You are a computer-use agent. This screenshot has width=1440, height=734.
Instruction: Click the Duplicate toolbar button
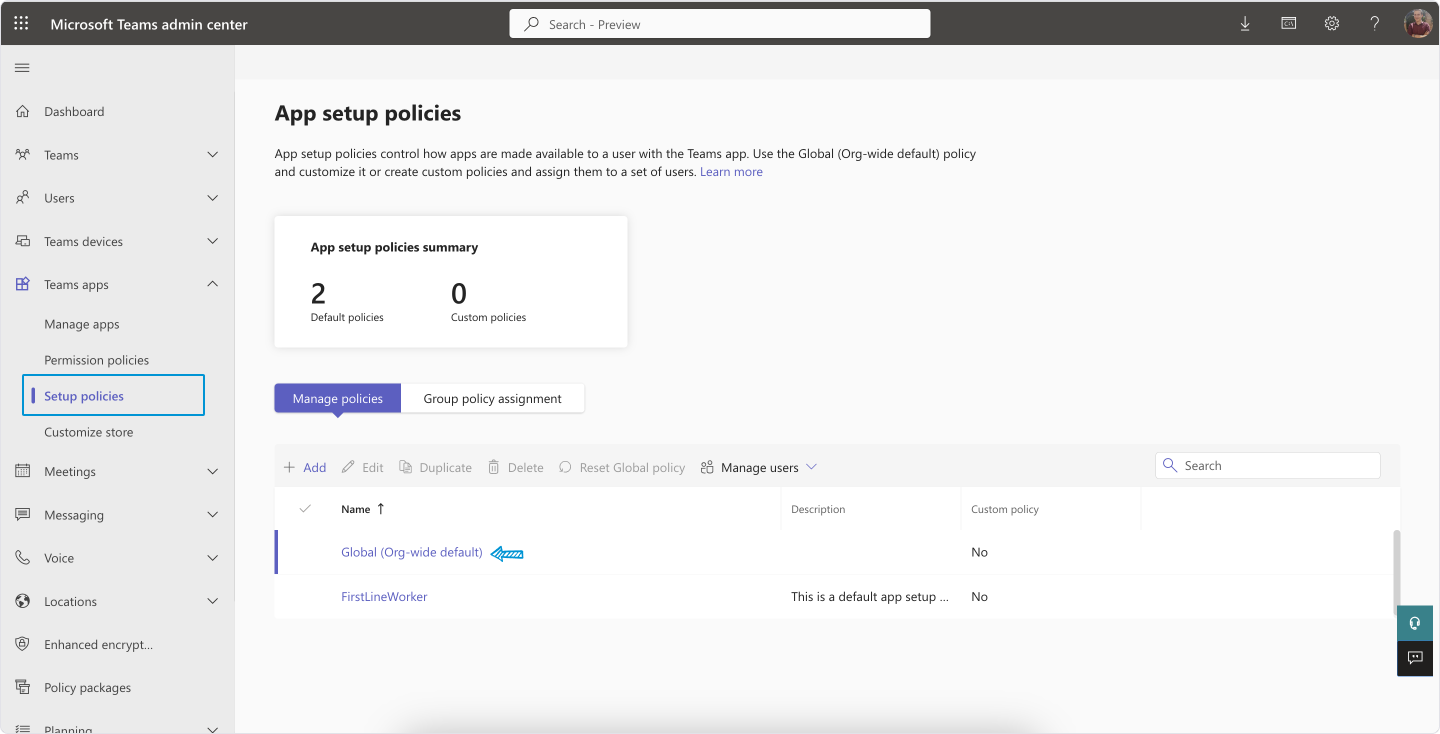coord(435,467)
